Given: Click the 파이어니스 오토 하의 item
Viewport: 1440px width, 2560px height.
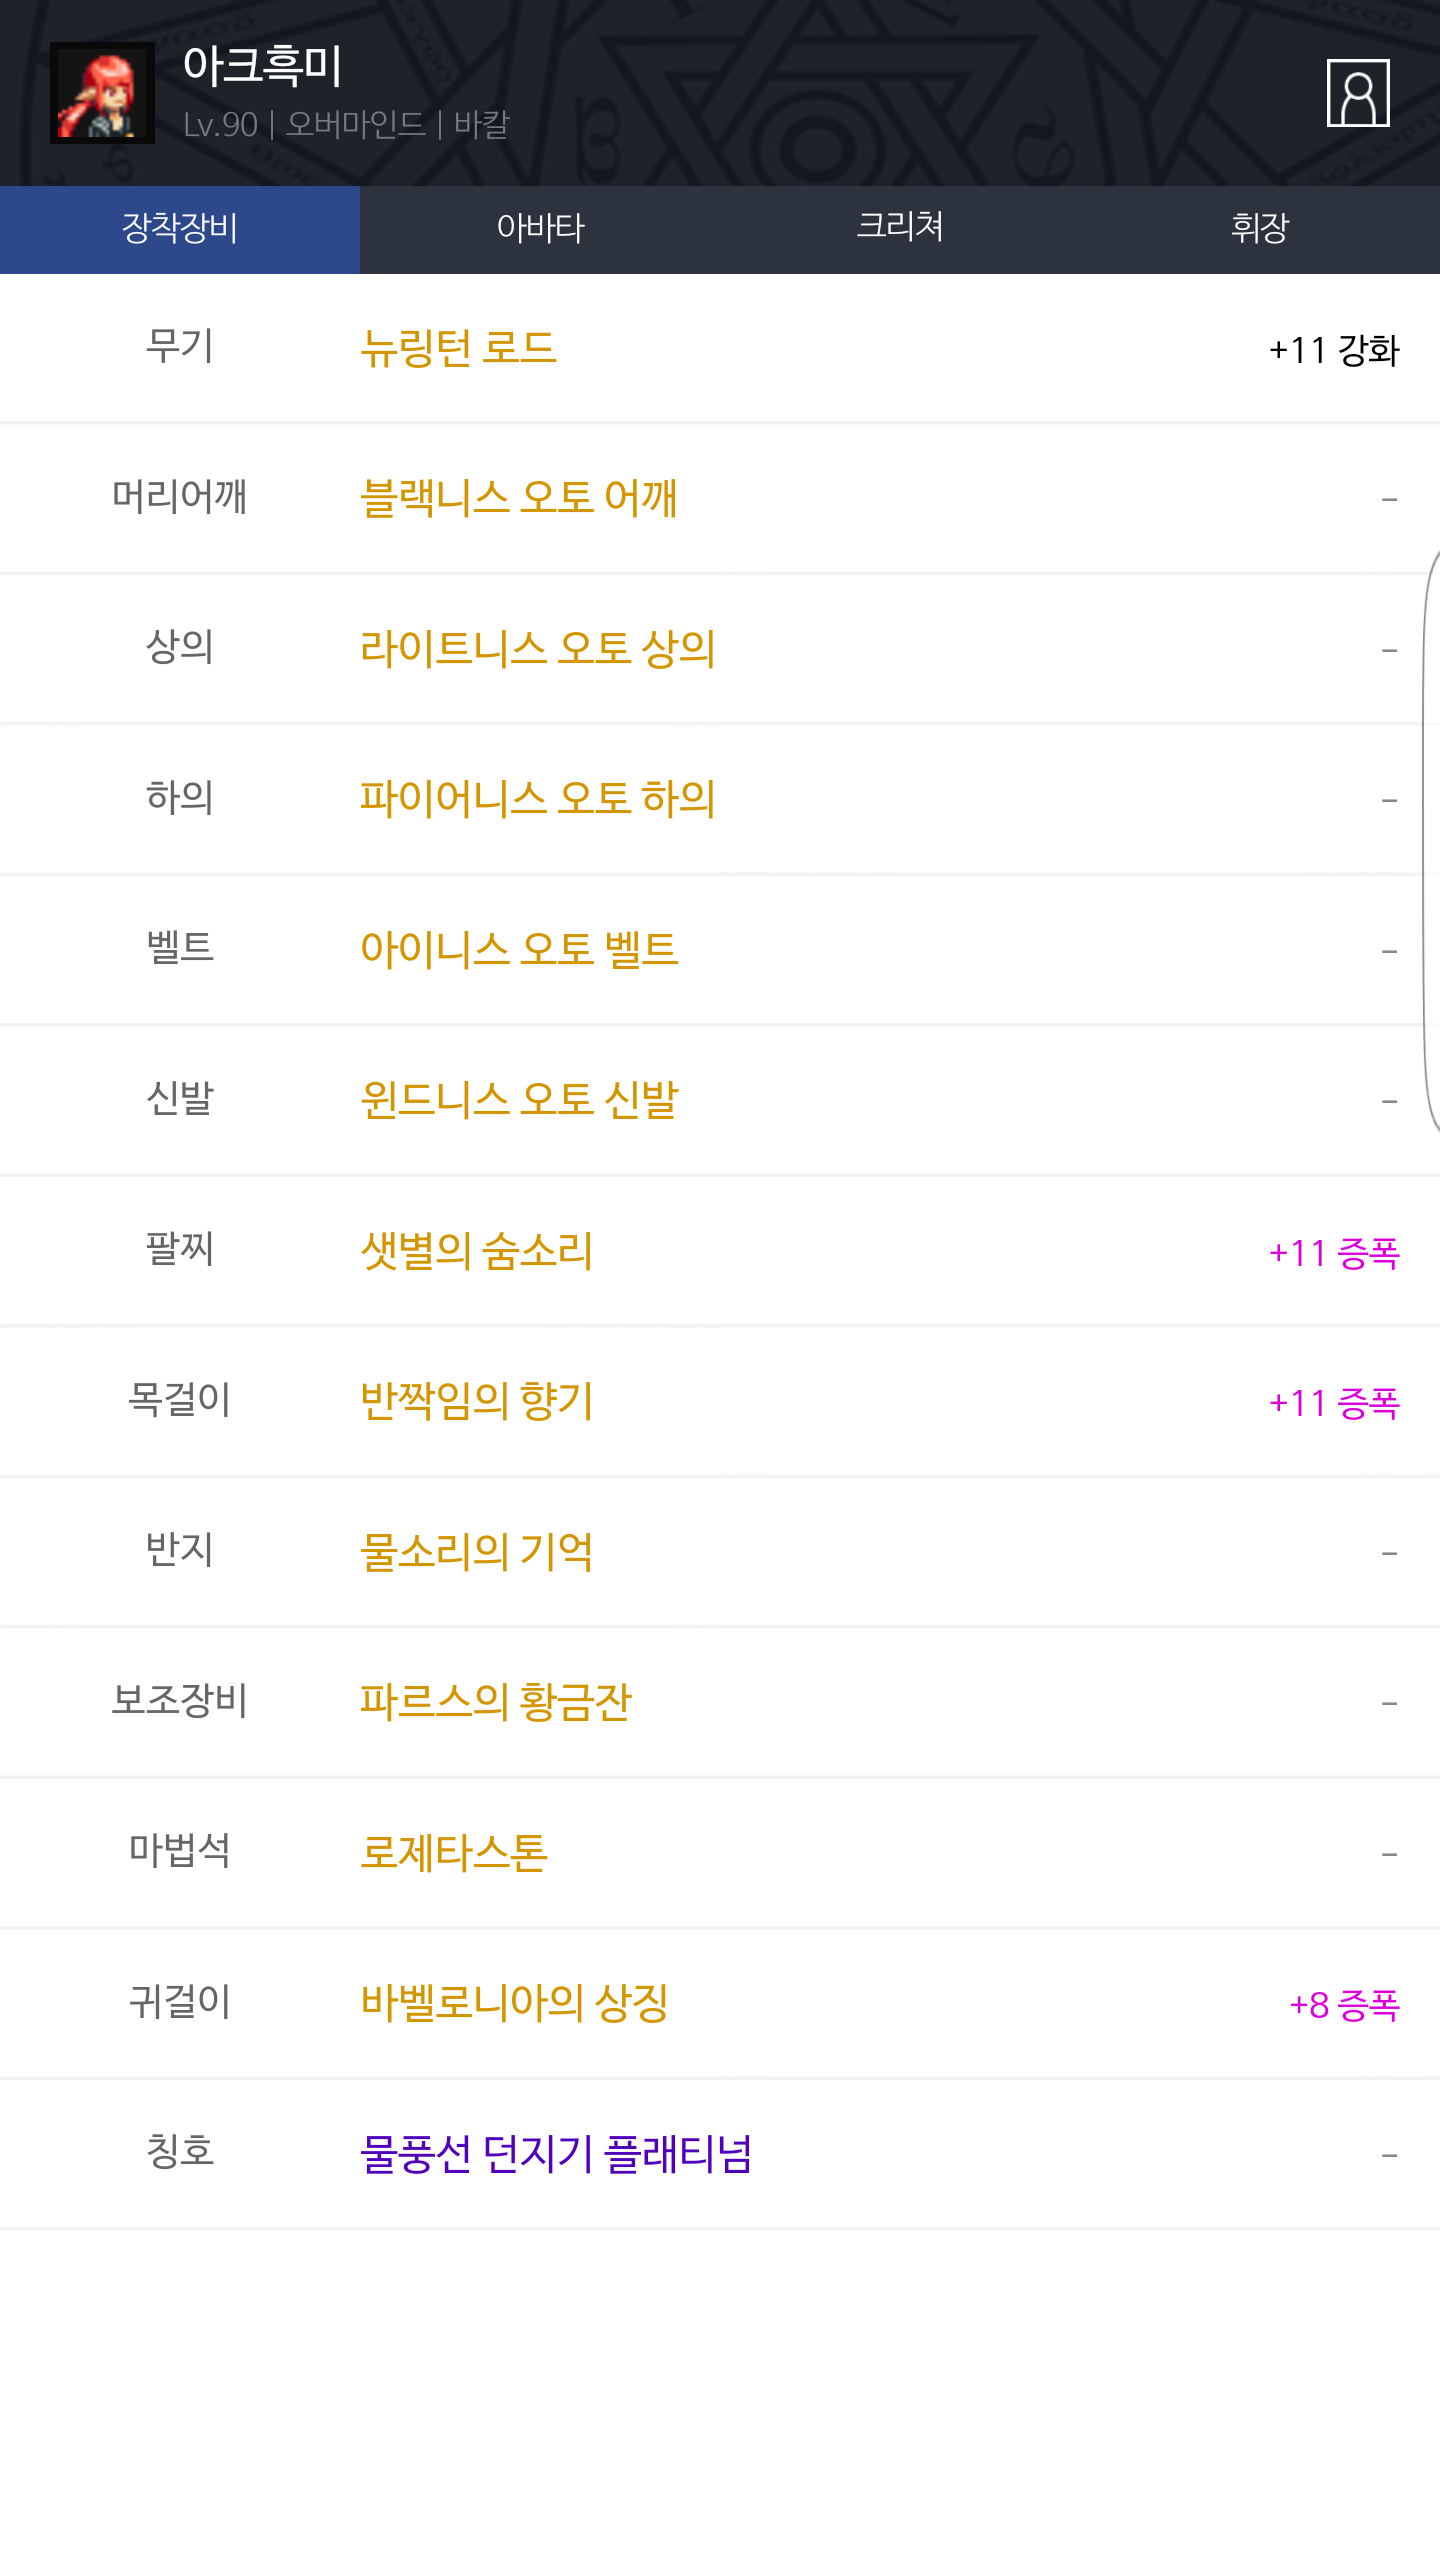Looking at the screenshot, I should click(x=538, y=799).
